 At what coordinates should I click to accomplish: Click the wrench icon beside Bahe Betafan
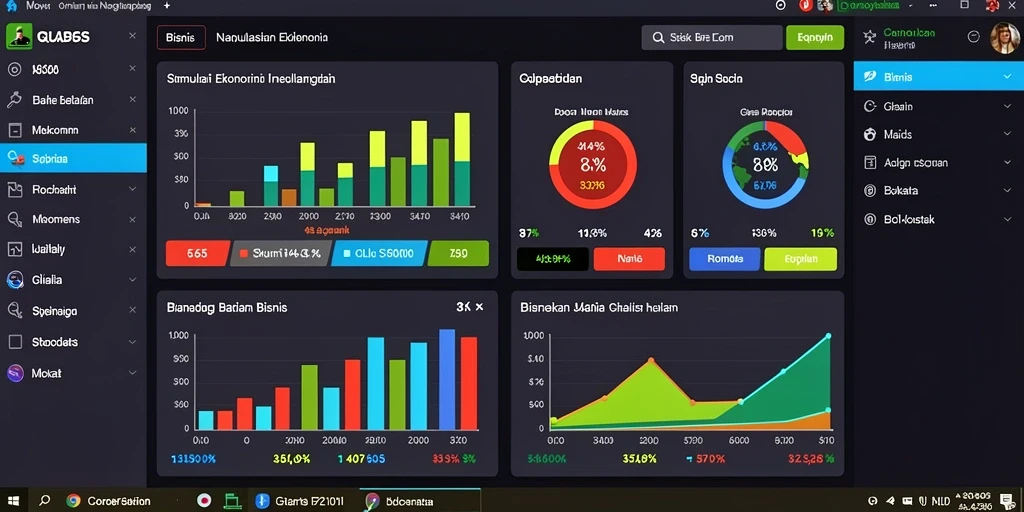coord(14,100)
